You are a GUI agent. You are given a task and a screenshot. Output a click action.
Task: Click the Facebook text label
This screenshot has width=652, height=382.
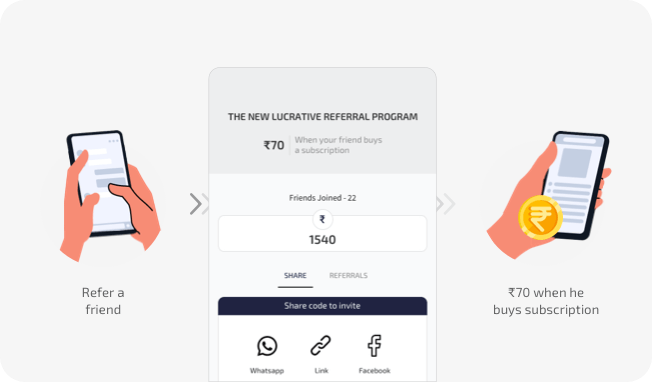[374, 371]
